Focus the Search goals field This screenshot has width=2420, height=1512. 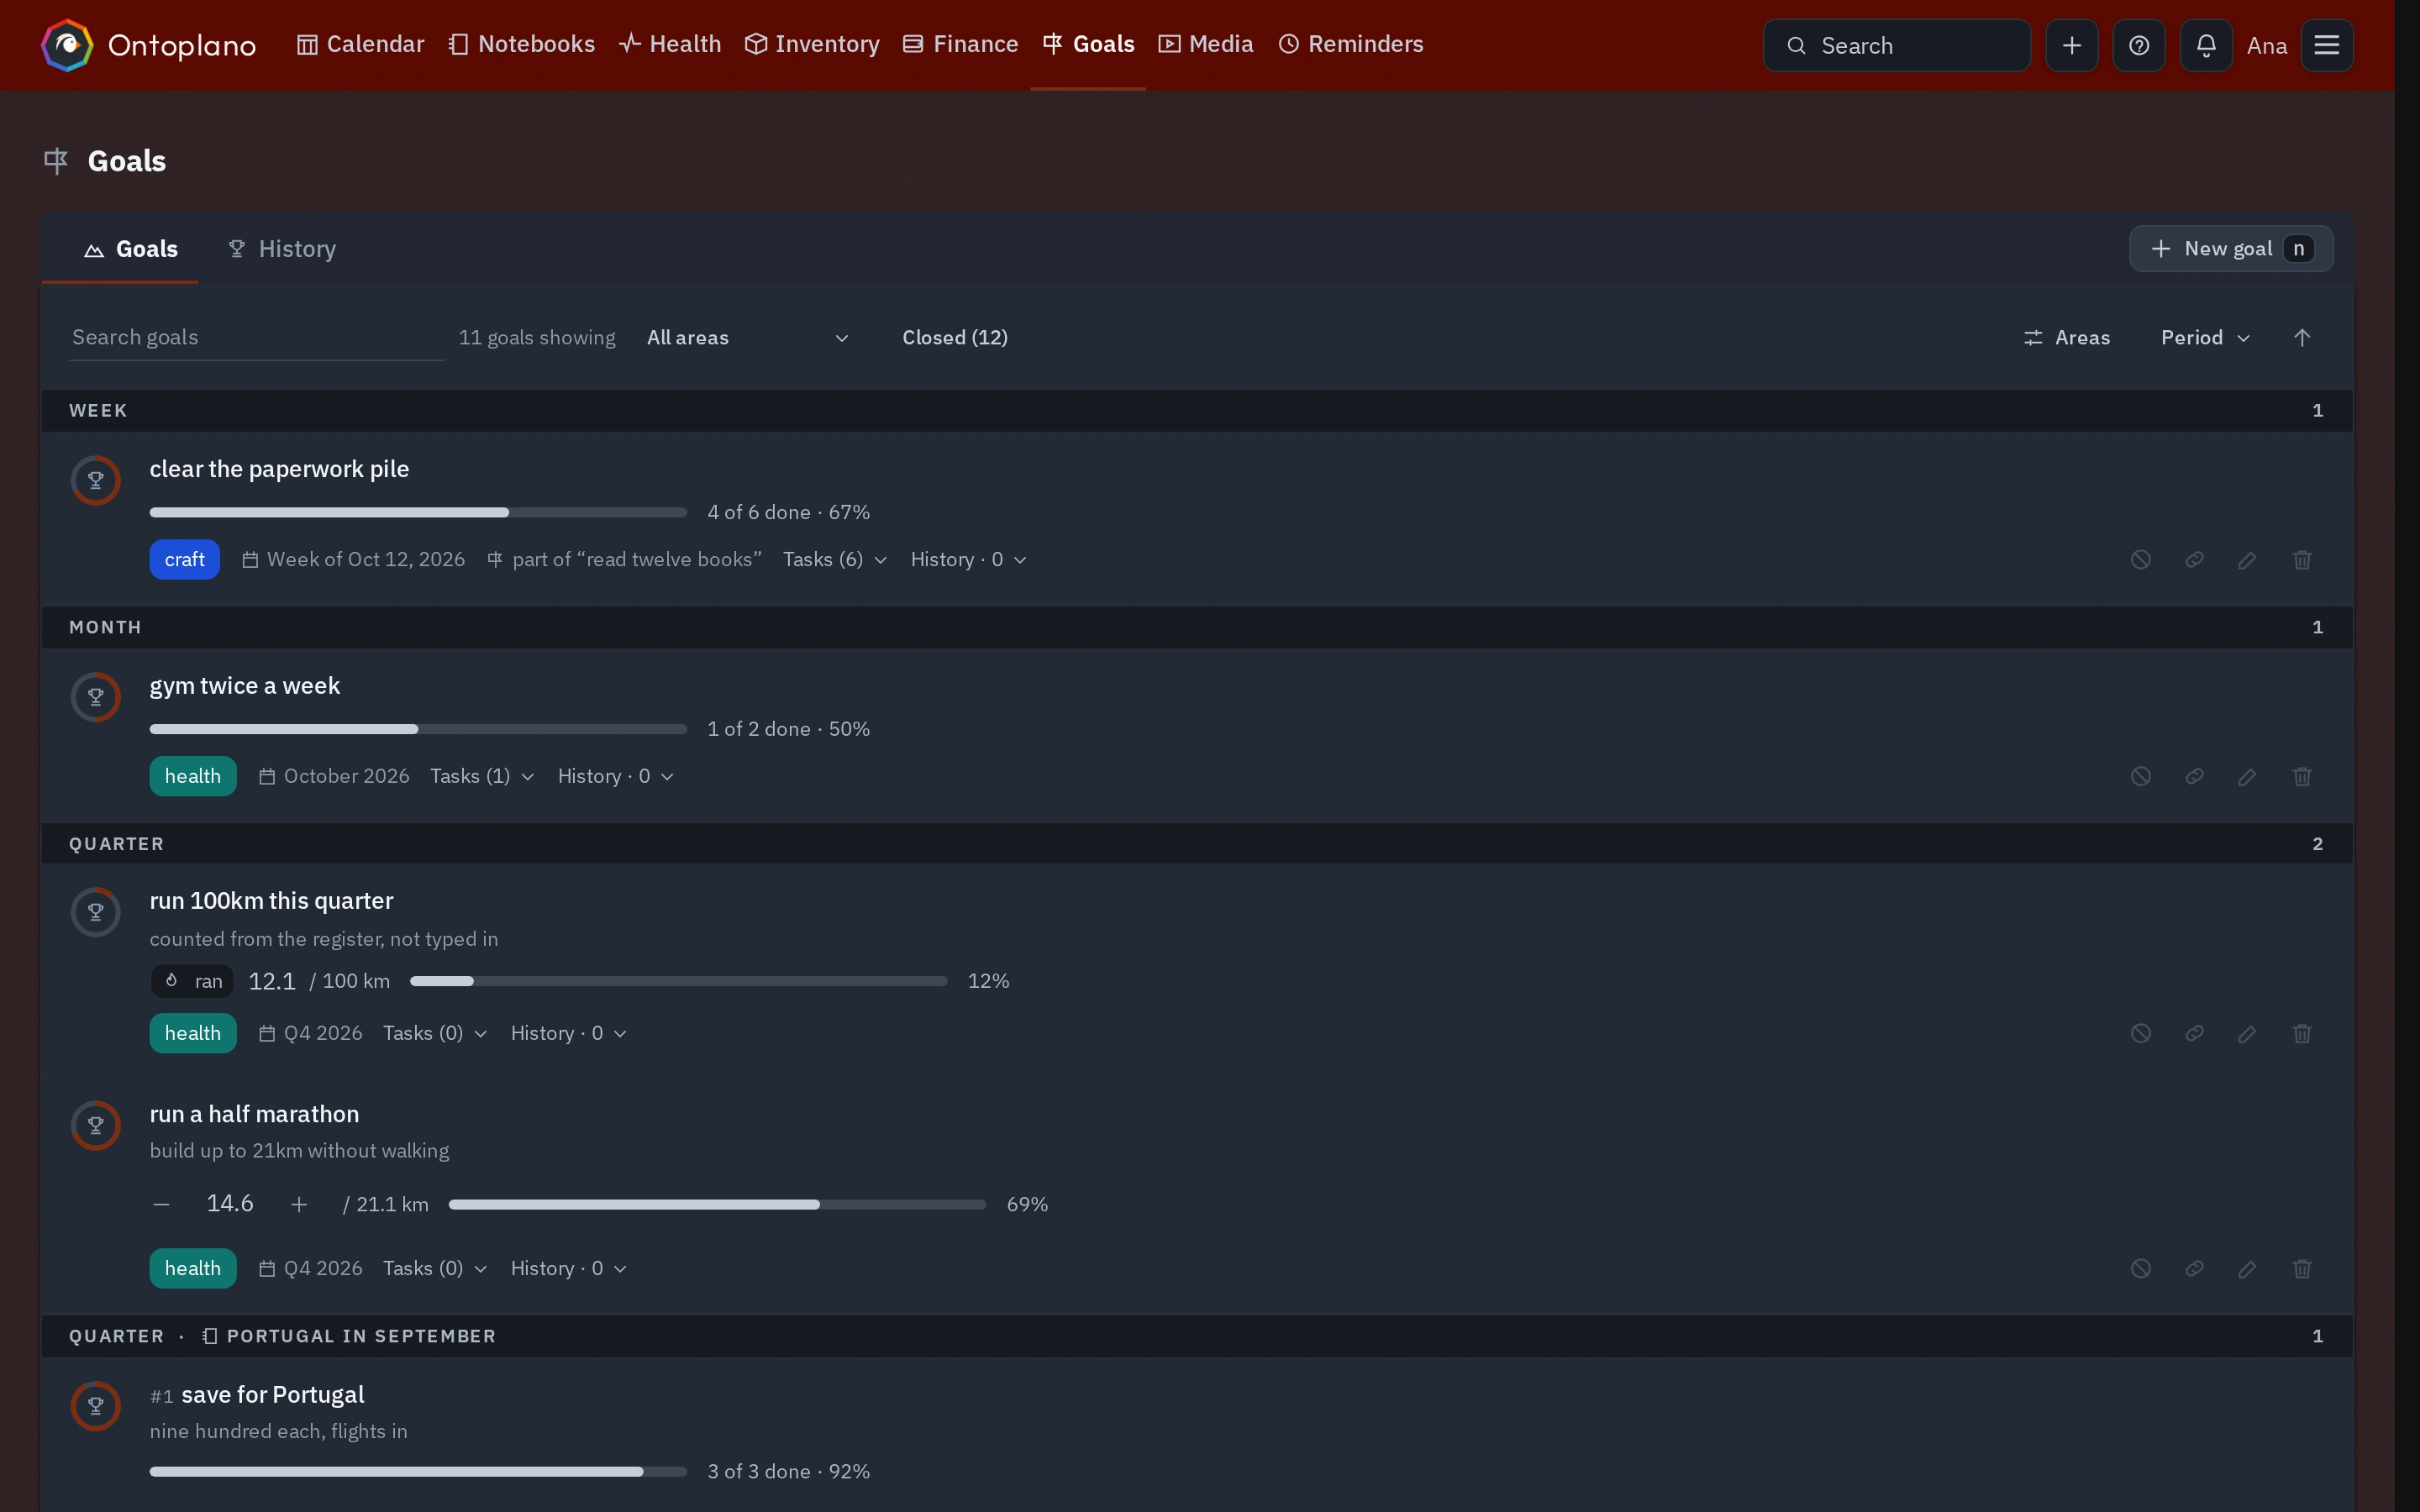point(256,337)
